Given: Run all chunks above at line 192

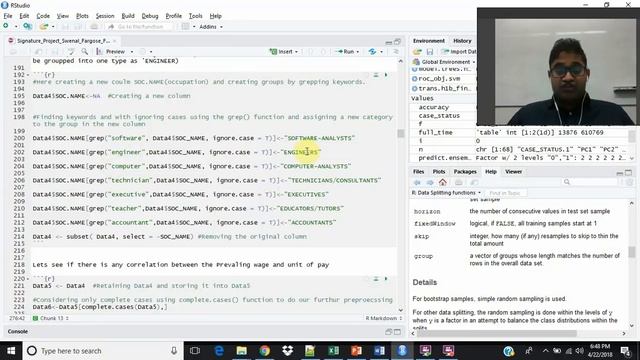Looking at the screenshot, I should click(x=376, y=75).
